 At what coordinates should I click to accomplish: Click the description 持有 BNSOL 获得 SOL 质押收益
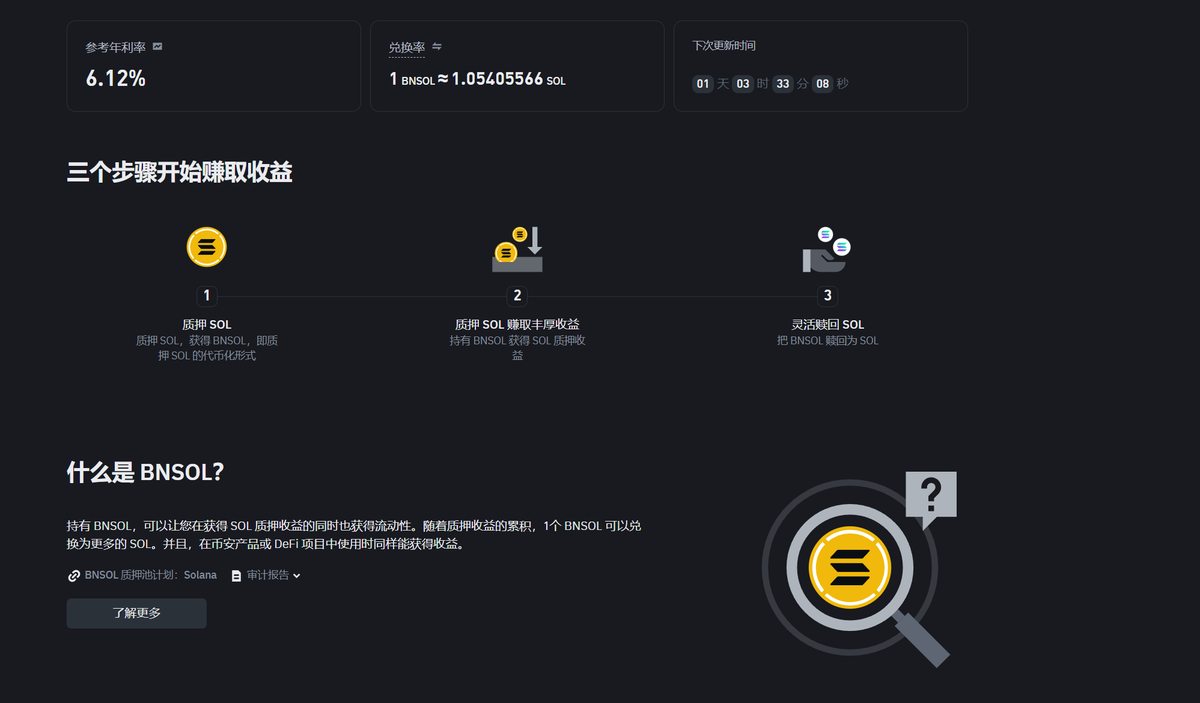[517, 348]
